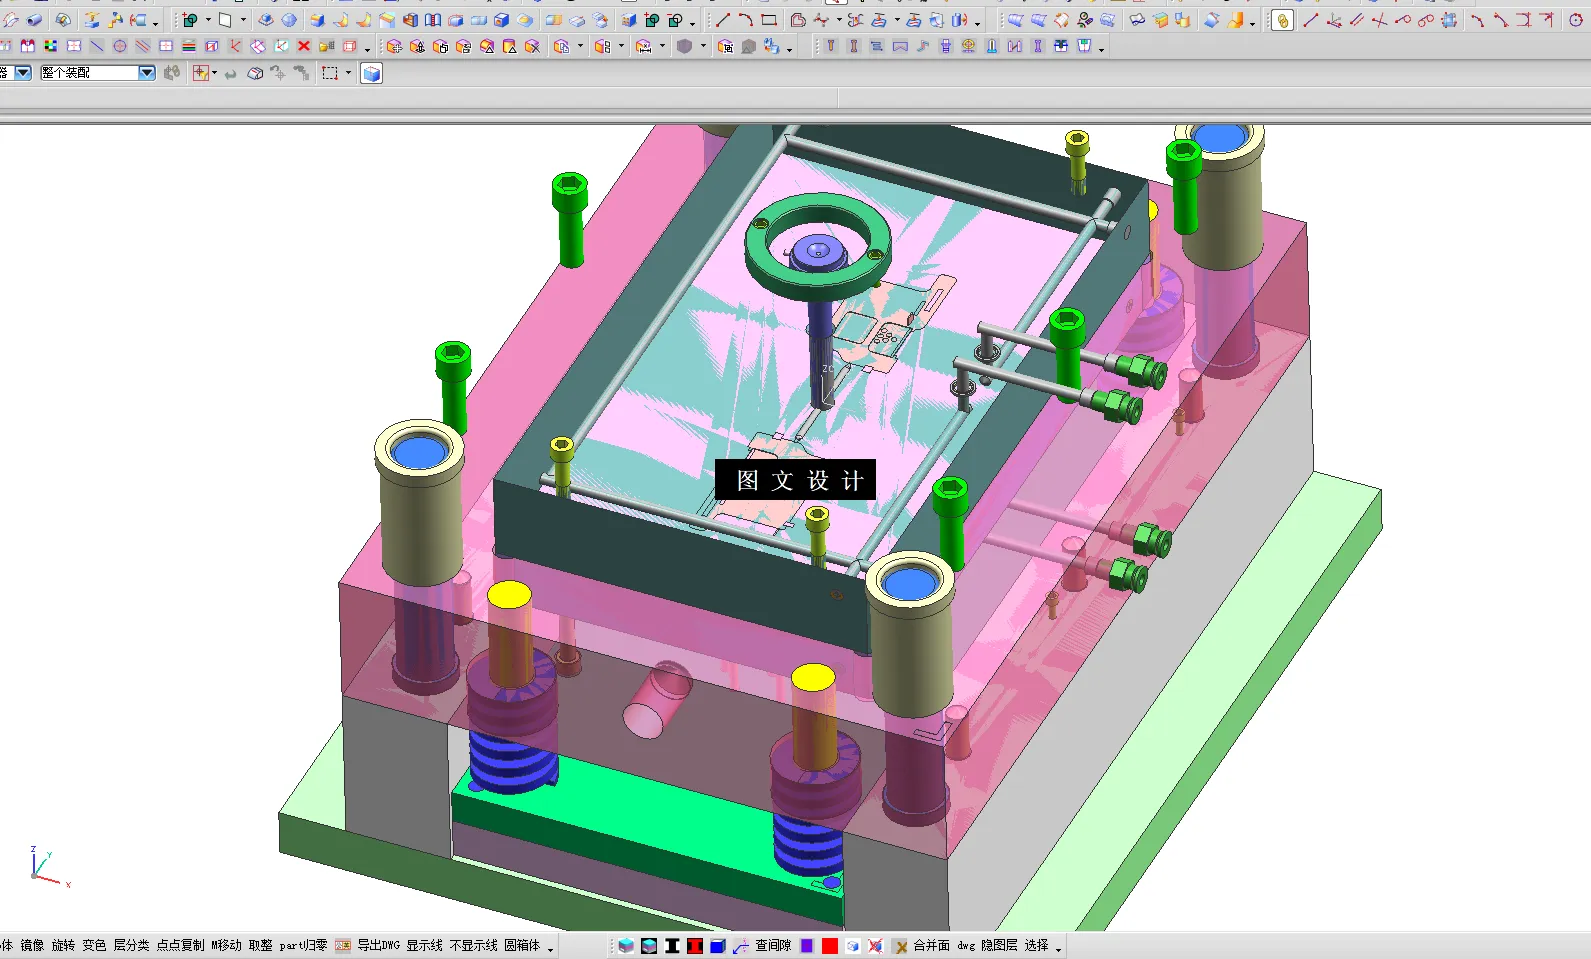Click the blue solid cube icon in bottom toolbar

717,945
